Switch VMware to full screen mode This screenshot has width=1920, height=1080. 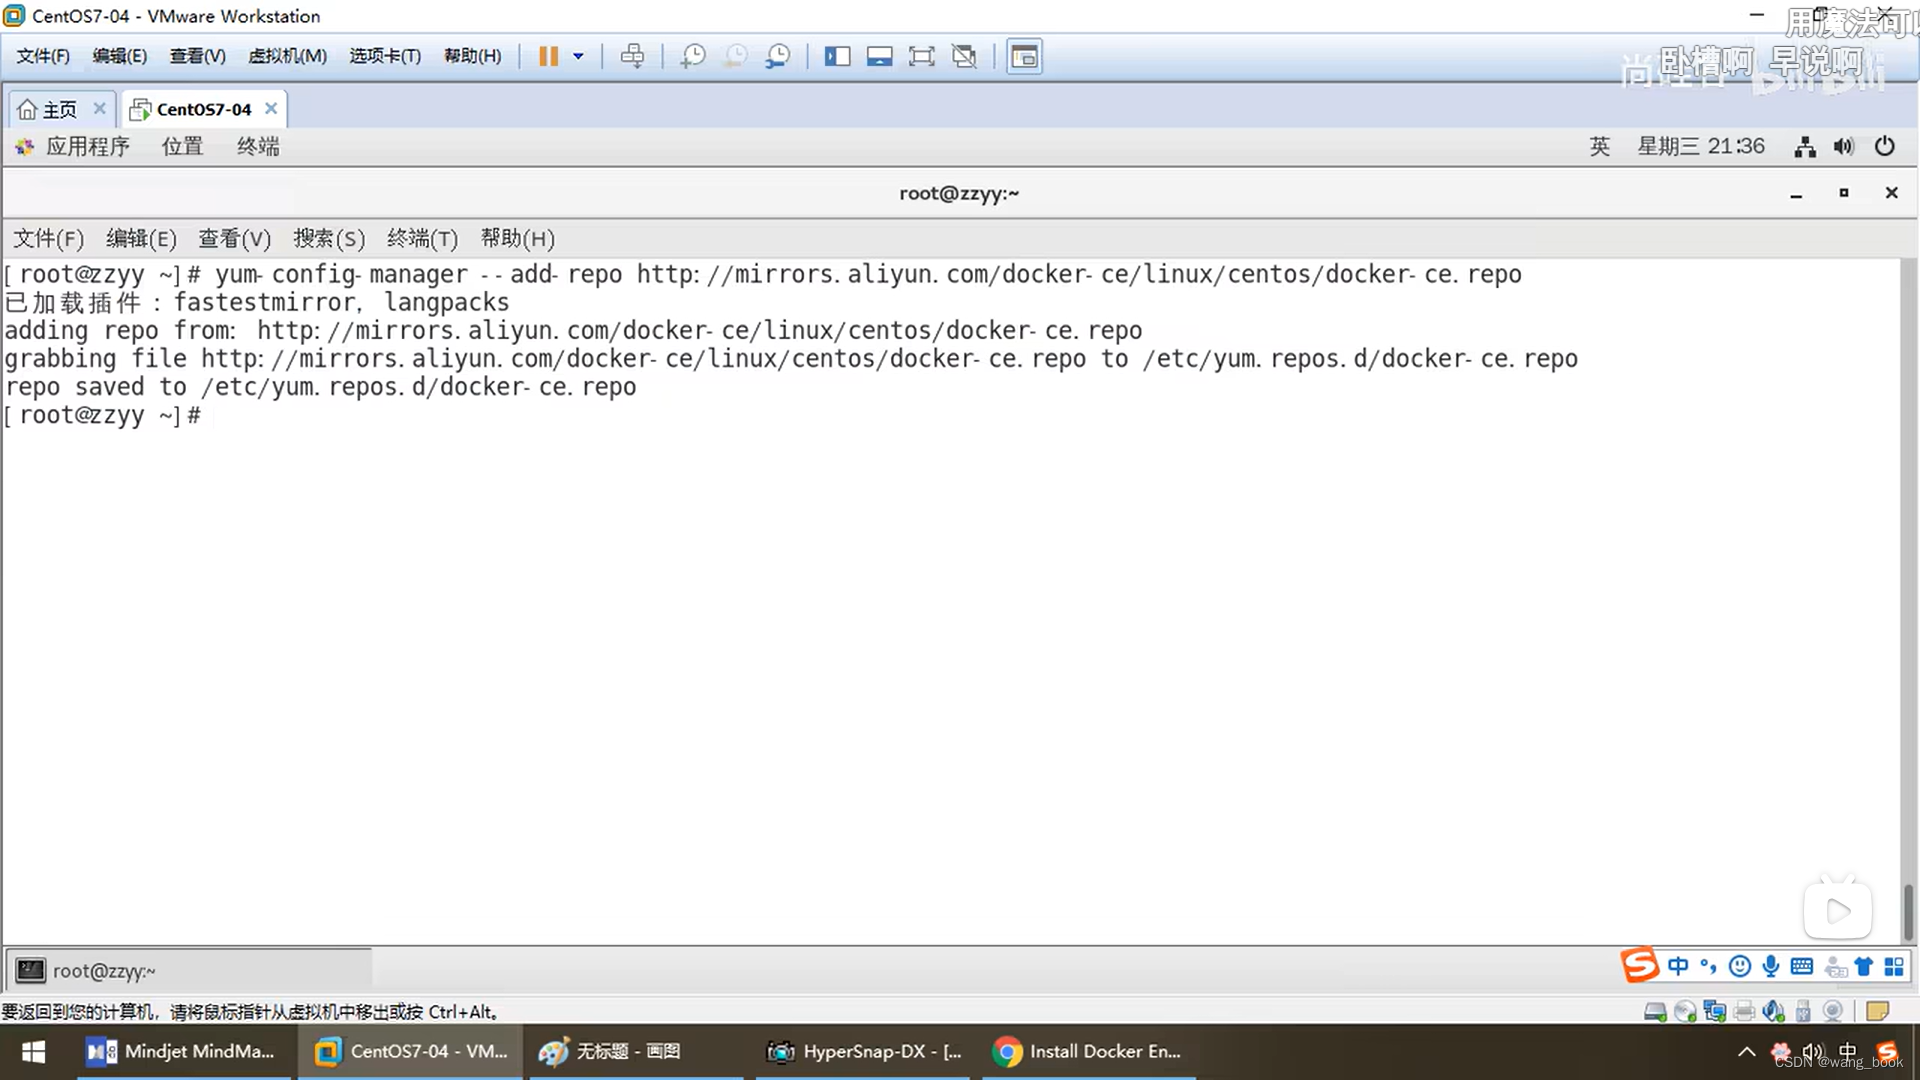click(x=921, y=56)
